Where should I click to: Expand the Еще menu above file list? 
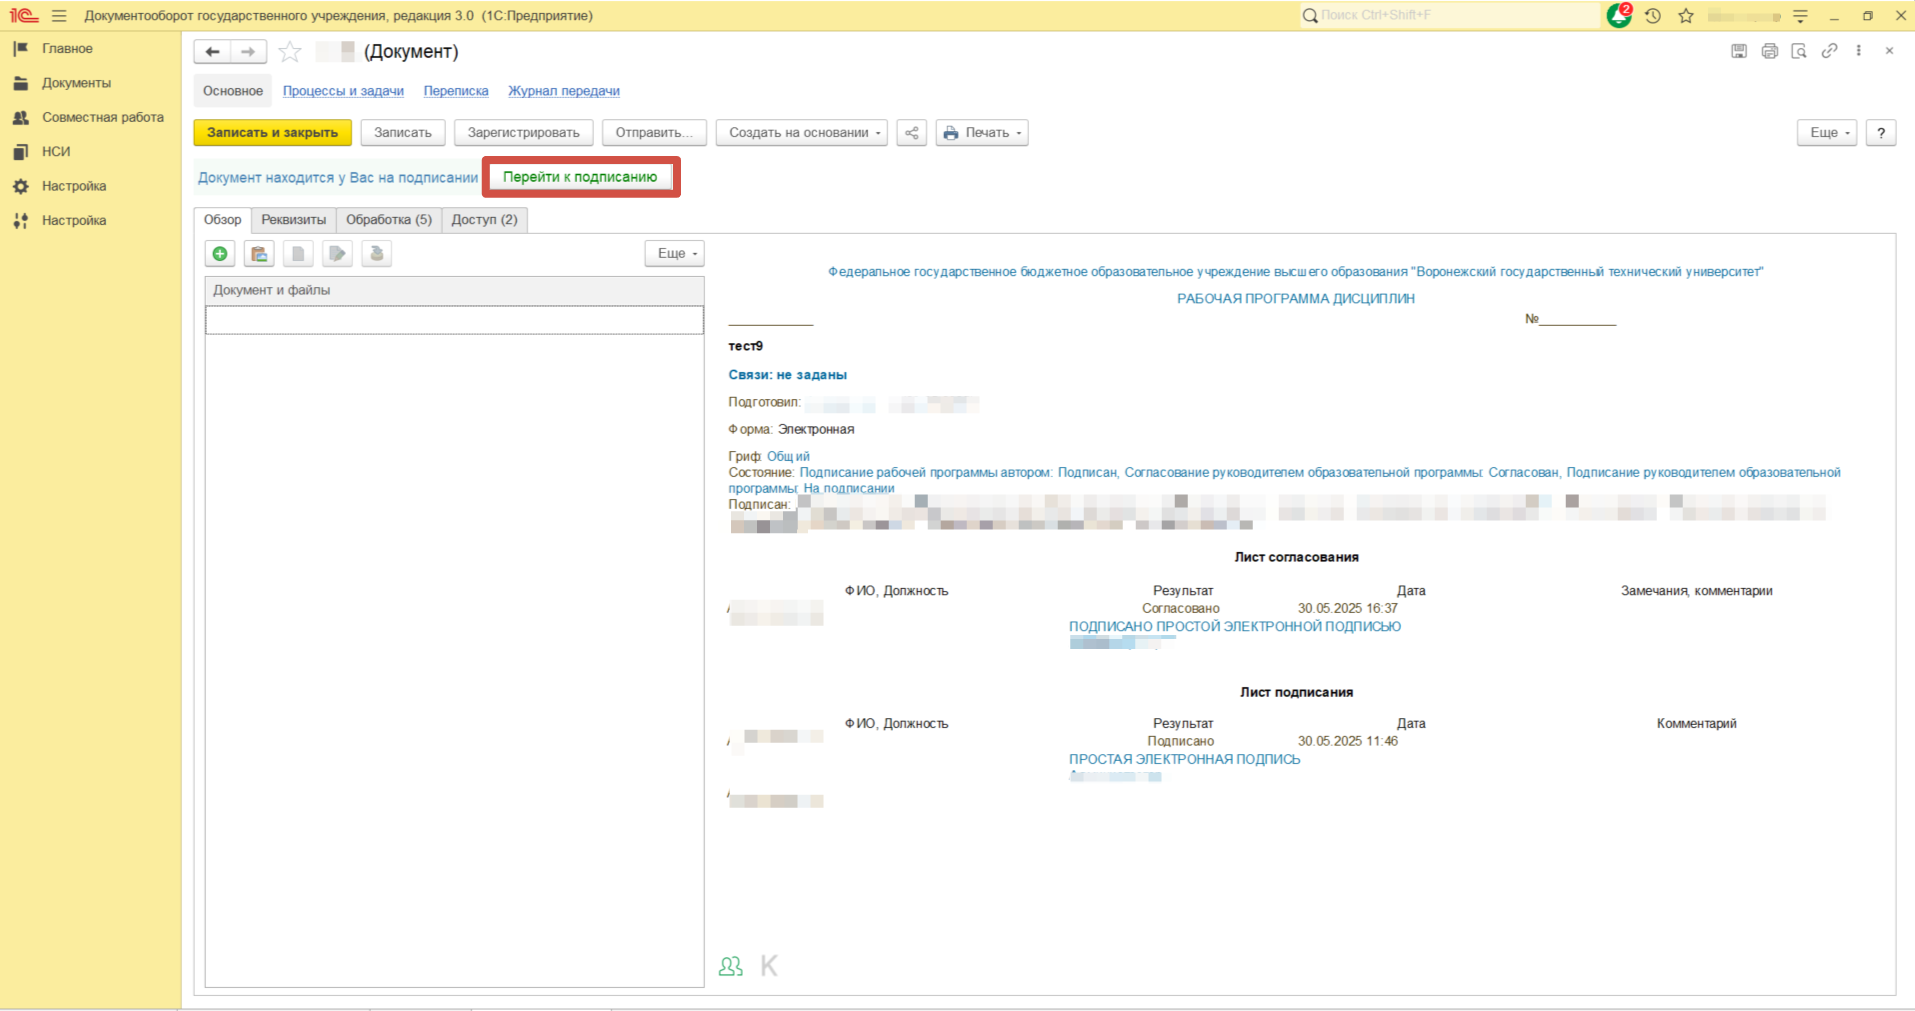675,254
